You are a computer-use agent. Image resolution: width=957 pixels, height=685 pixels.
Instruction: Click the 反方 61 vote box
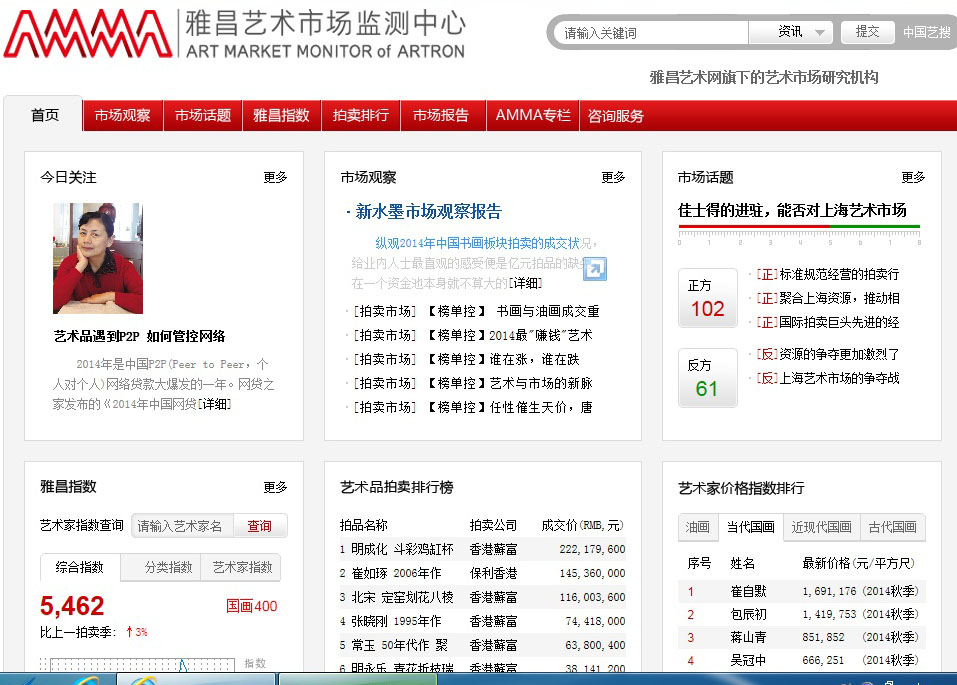pyautogui.click(x=707, y=377)
